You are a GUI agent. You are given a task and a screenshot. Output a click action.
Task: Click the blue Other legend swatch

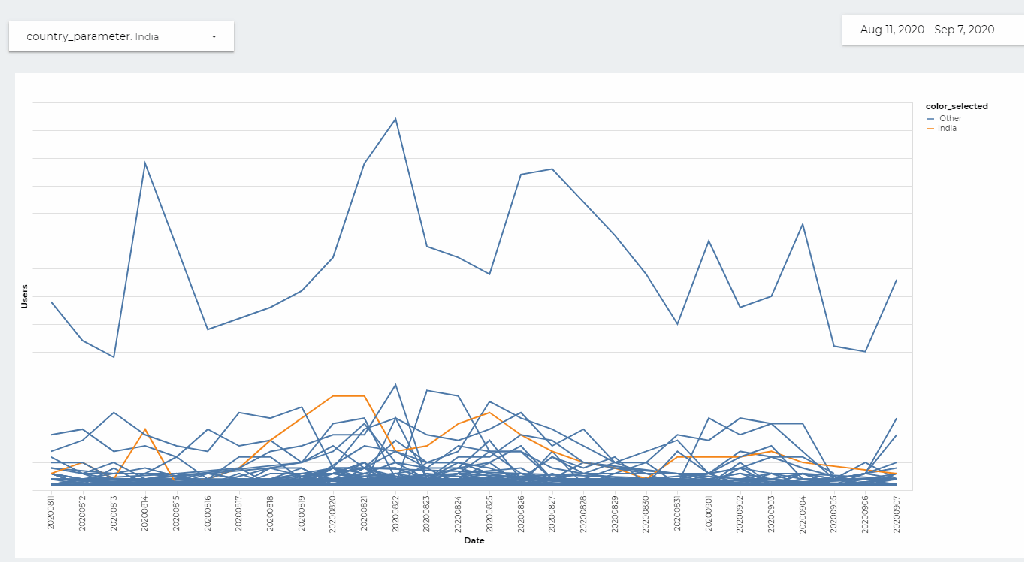(x=931, y=118)
